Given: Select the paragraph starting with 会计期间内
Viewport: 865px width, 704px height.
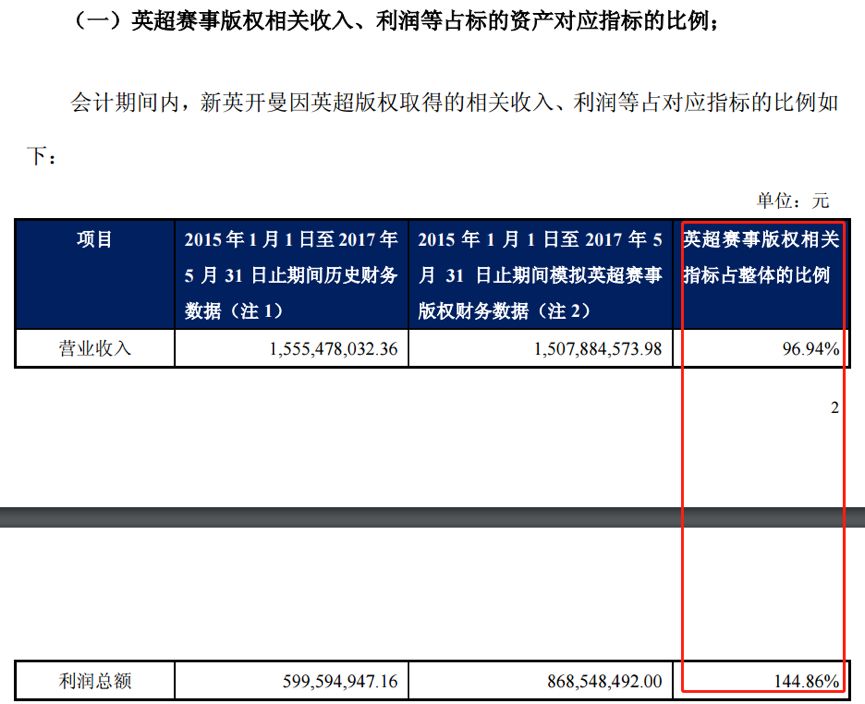Looking at the screenshot, I should click(x=432, y=130).
